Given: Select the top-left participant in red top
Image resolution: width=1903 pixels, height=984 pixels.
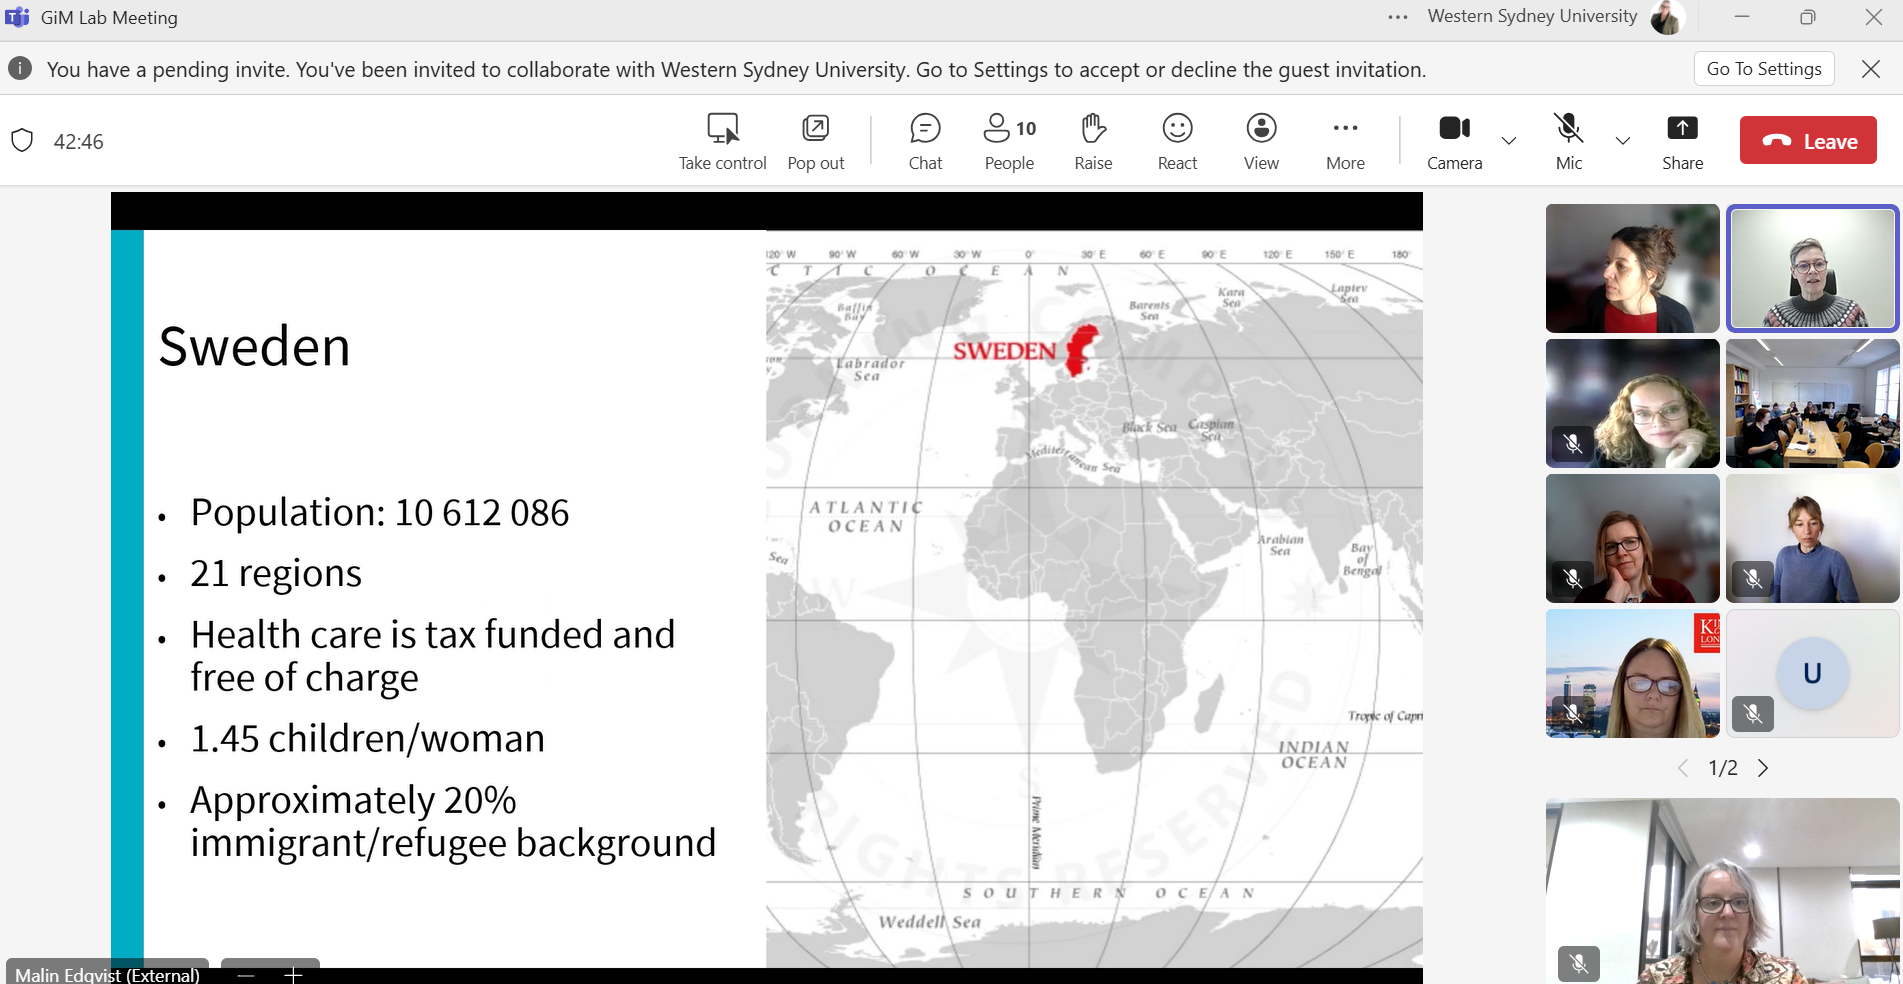Looking at the screenshot, I should [1632, 268].
